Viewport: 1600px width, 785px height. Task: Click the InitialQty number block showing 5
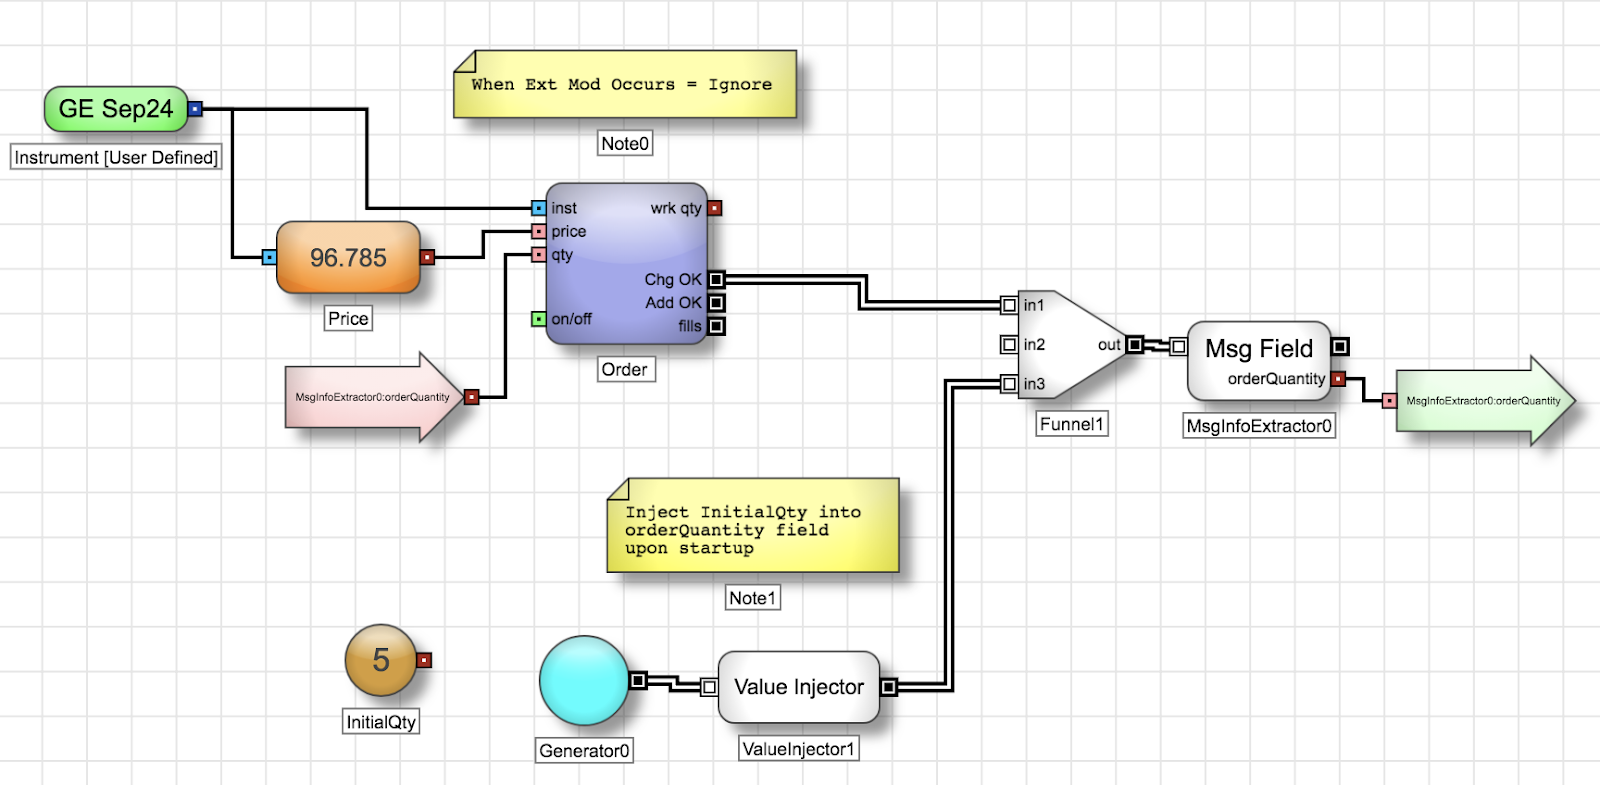pyautogui.click(x=380, y=660)
